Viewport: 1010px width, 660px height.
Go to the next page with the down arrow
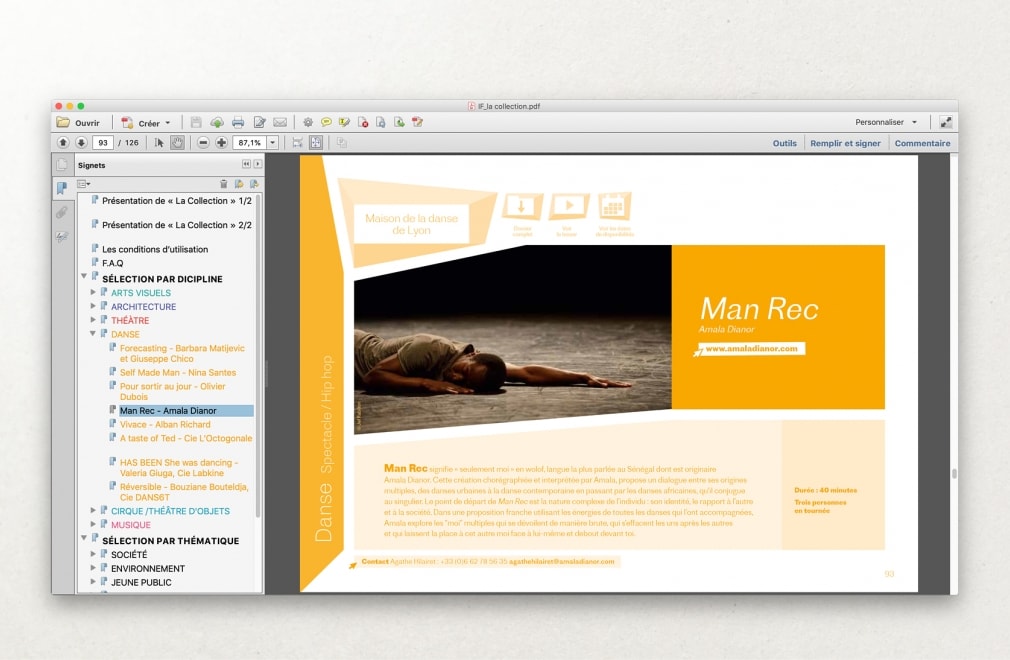click(x=81, y=143)
